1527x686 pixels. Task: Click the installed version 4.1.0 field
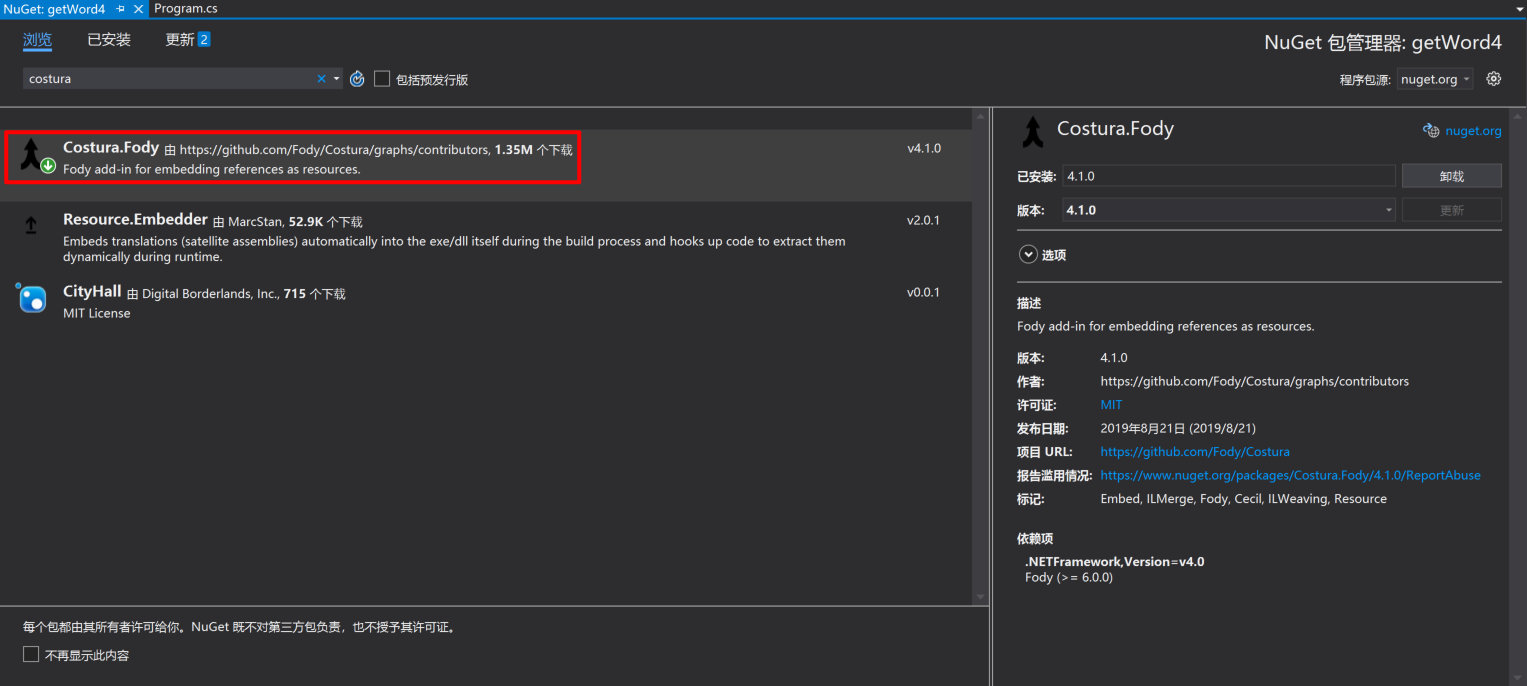tap(1229, 176)
